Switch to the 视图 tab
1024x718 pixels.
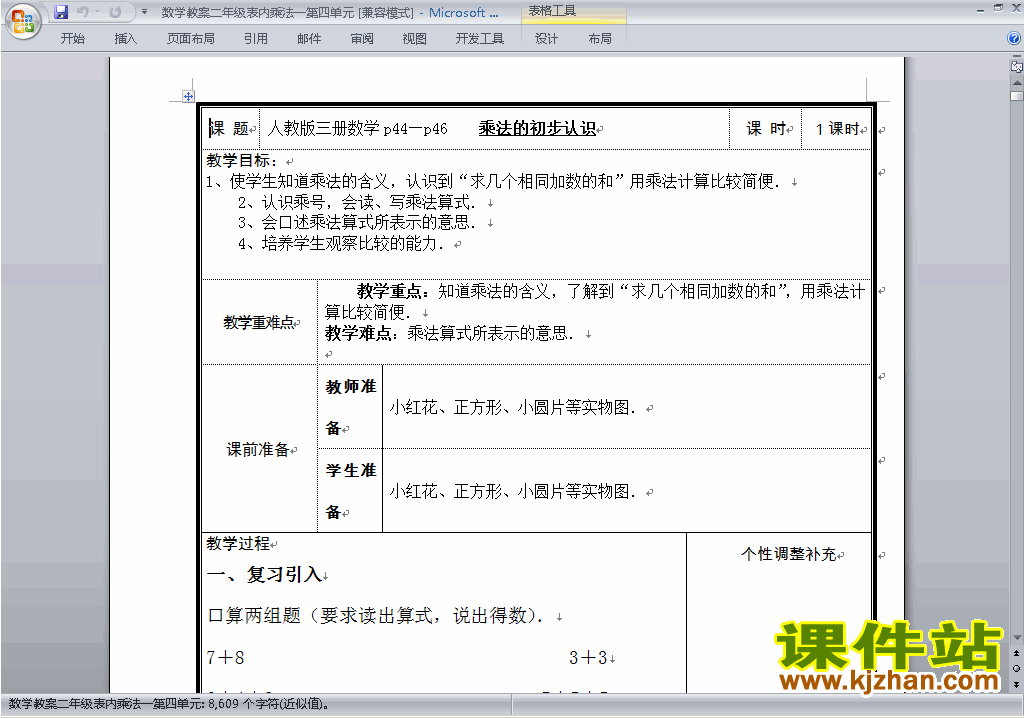414,39
